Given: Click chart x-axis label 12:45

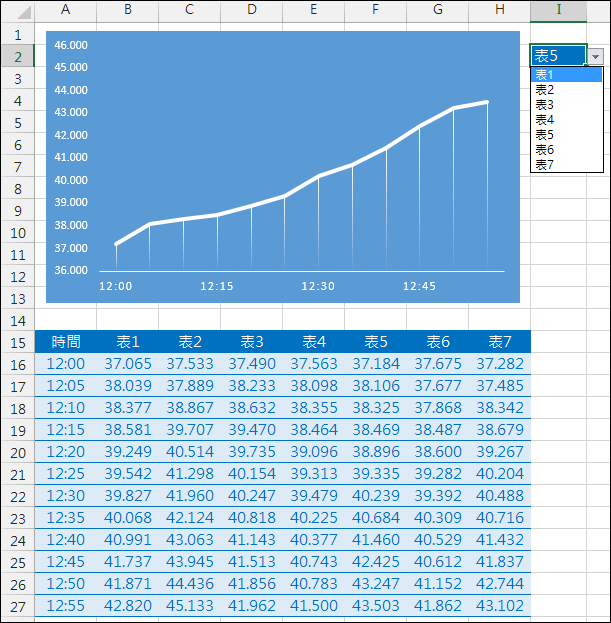Looking at the screenshot, I should point(420,286).
